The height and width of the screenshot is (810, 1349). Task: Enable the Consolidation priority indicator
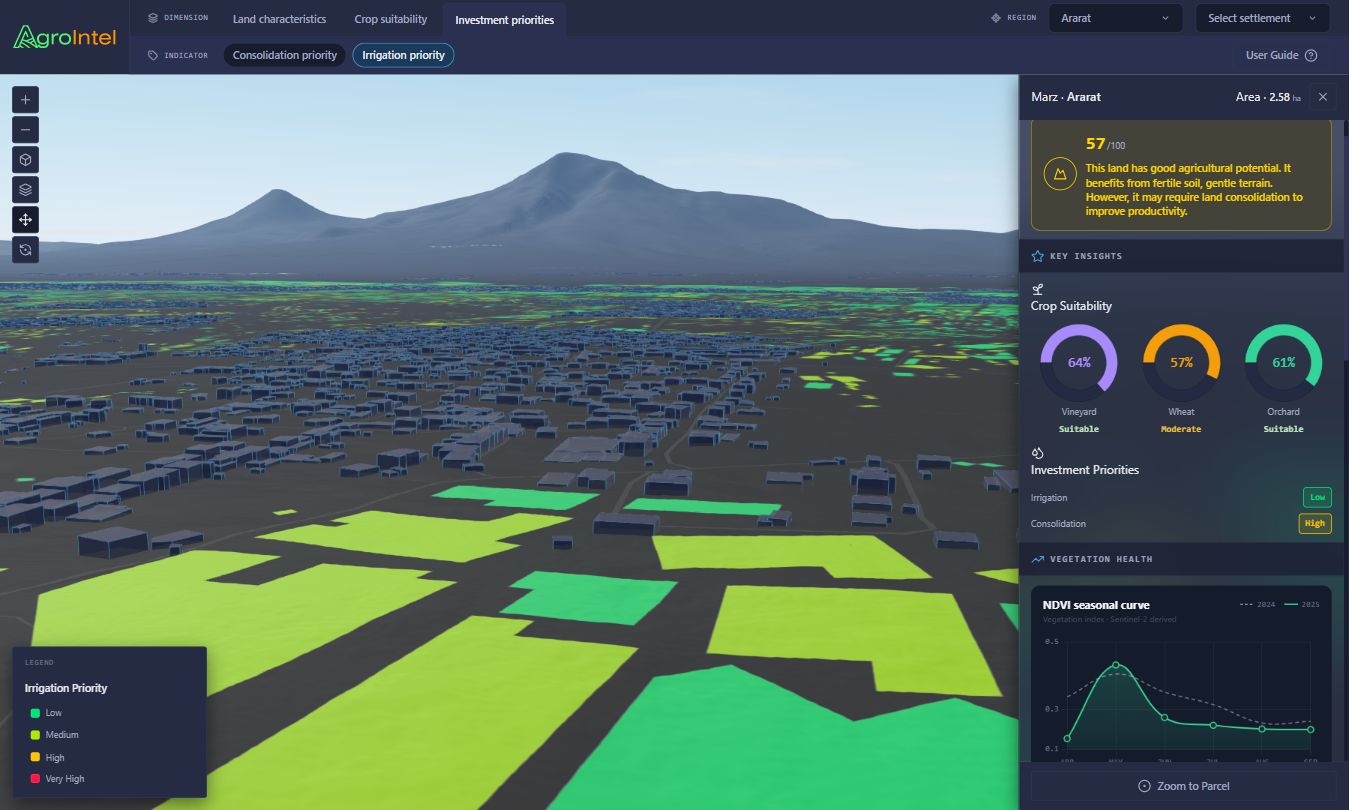(x=285, y=55)
